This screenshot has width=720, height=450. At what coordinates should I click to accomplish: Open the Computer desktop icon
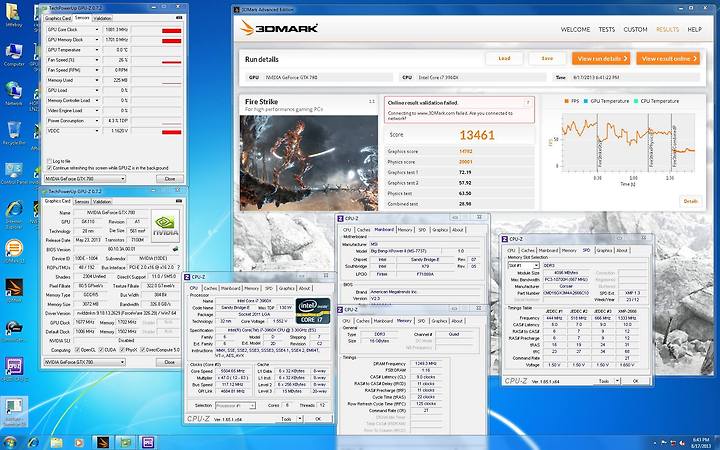14,55
